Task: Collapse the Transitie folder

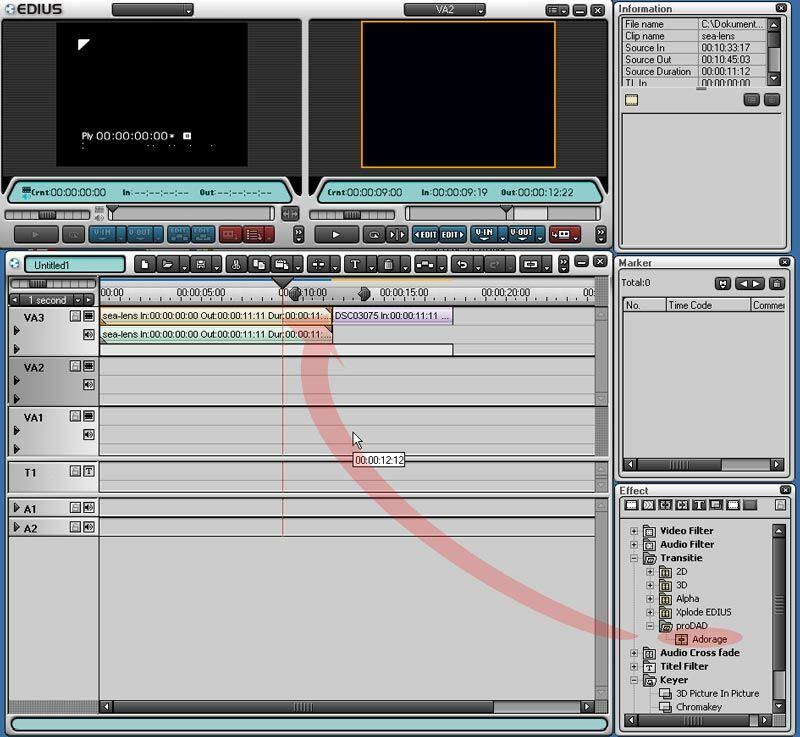Action: [634, 558]
